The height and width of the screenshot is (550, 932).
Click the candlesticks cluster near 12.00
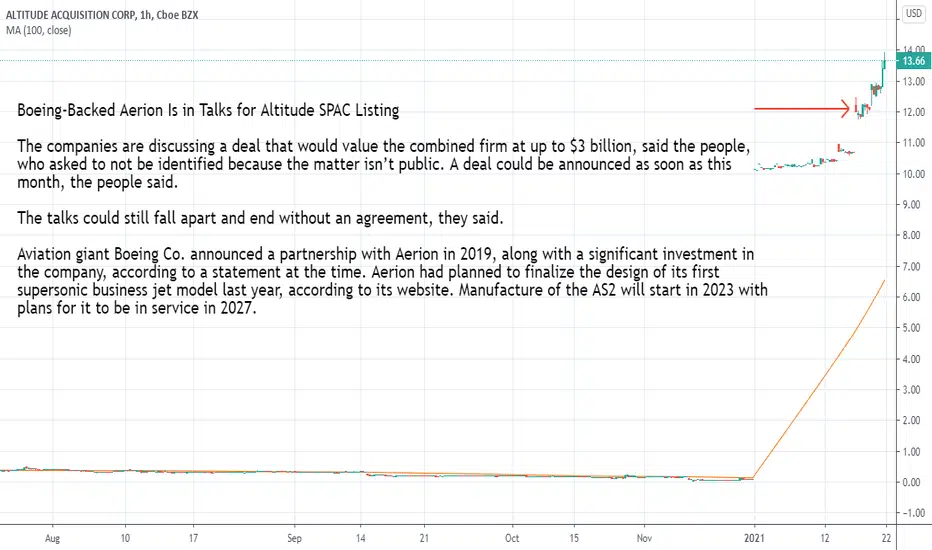(862, 109)
